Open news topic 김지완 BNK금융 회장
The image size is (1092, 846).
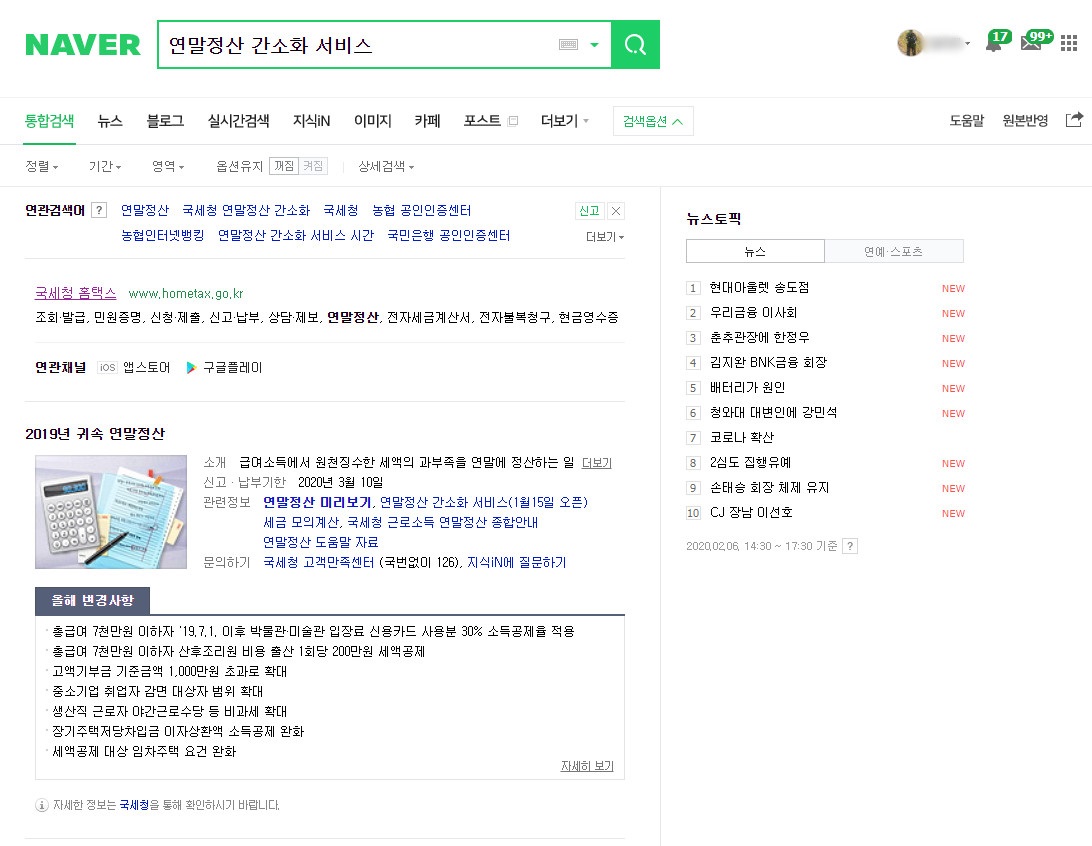(x=768, y=362)
